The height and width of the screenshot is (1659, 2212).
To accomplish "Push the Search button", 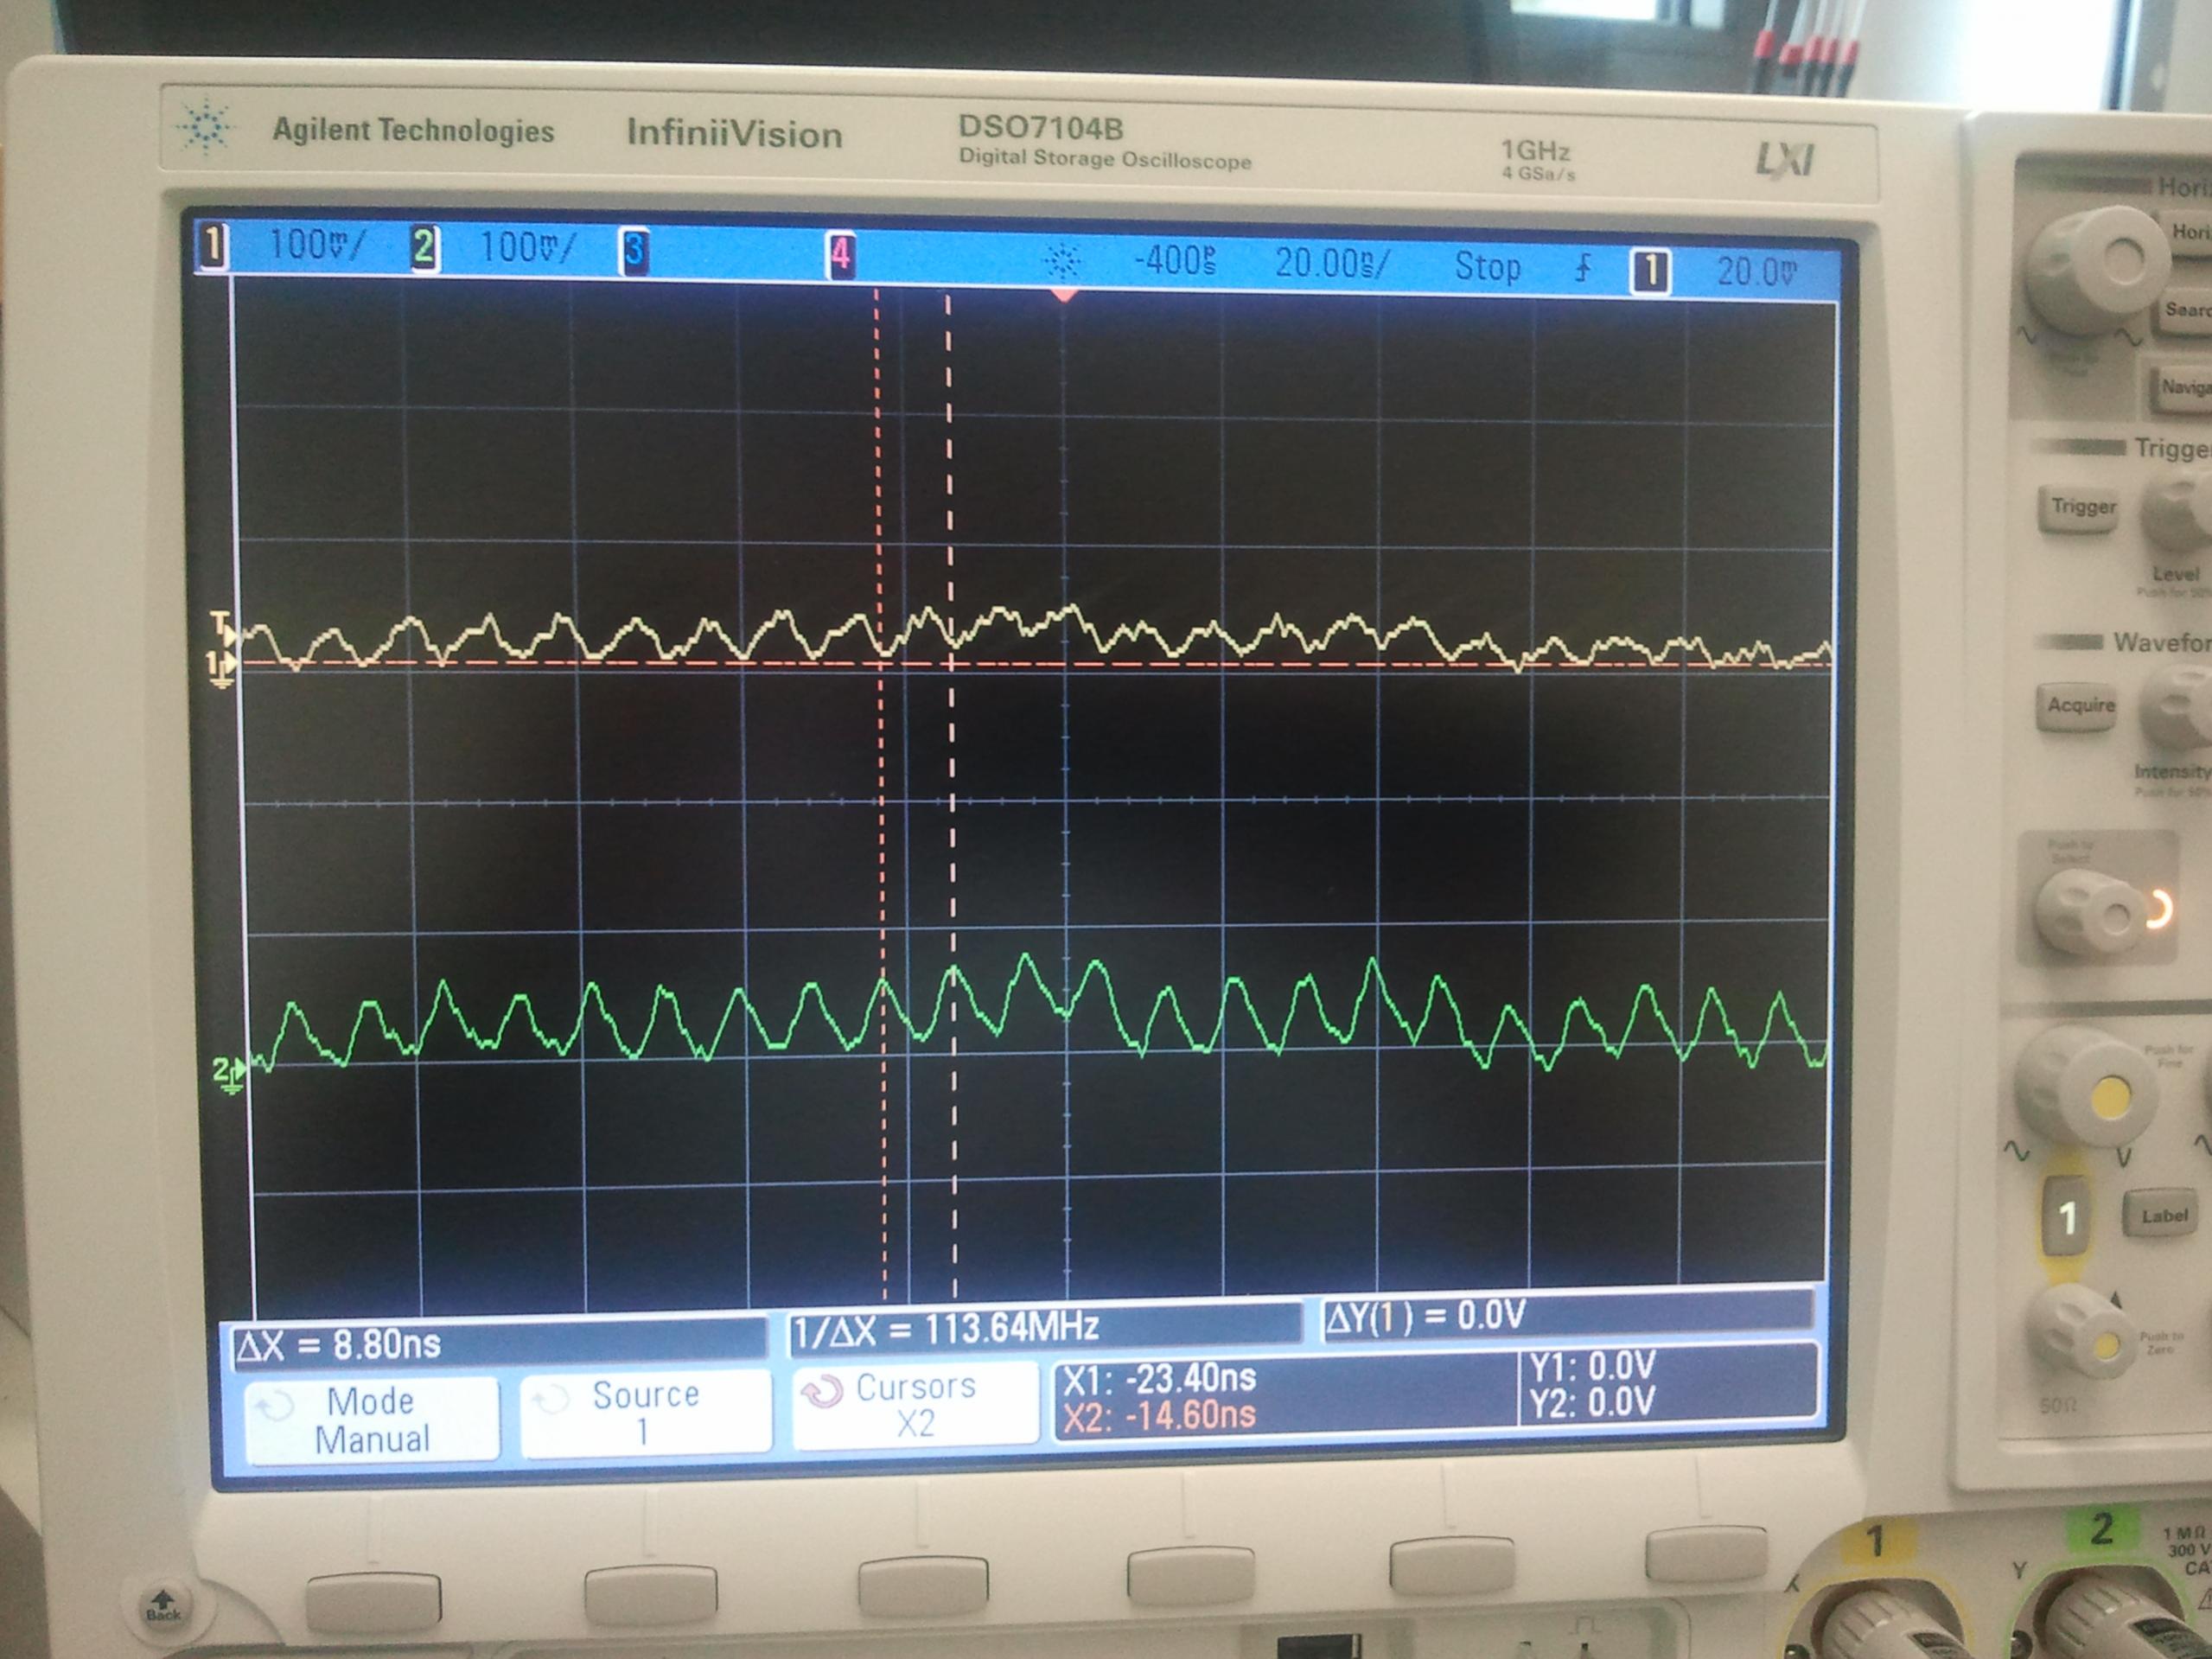I will [2186, 311].
